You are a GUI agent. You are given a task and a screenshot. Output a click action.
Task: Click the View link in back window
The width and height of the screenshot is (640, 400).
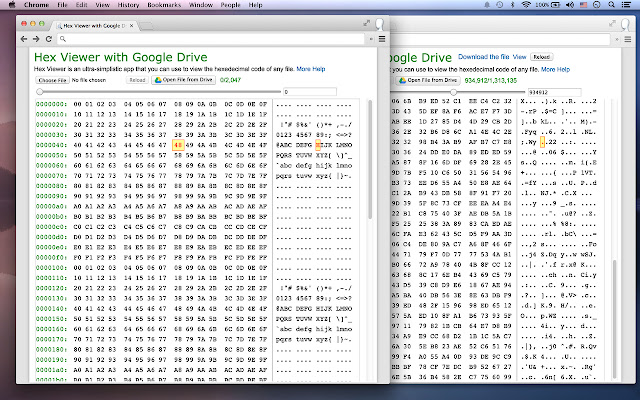[x=519, y=57]
